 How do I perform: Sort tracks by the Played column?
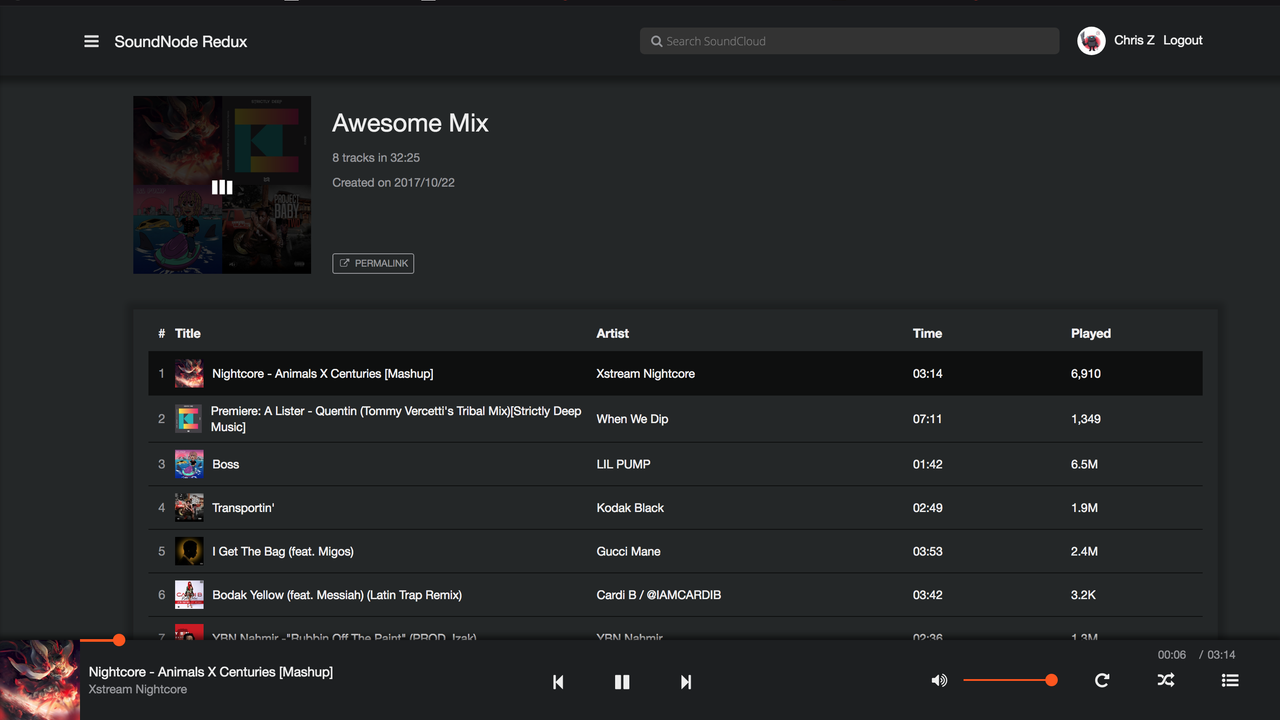coord(1090,333)
